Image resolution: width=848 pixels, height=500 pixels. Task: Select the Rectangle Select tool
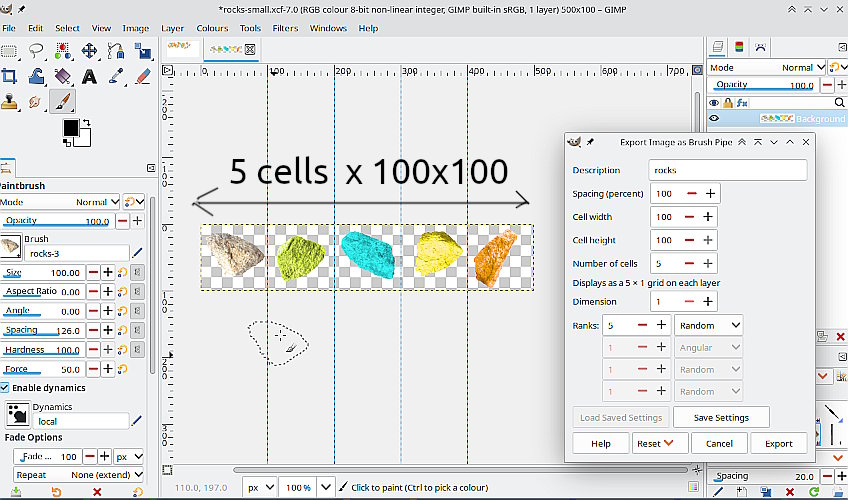click(10, 50)
